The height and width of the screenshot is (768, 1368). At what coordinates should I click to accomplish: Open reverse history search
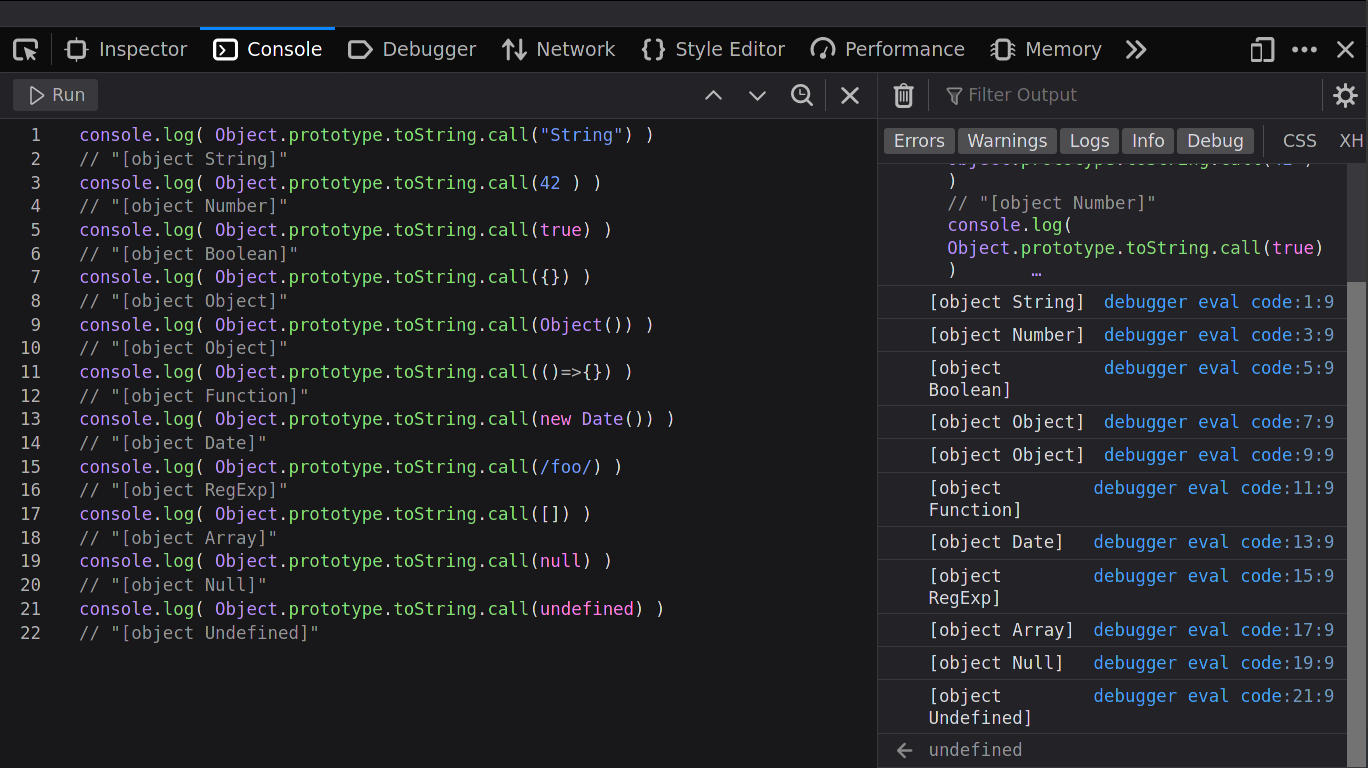[802, 95]
